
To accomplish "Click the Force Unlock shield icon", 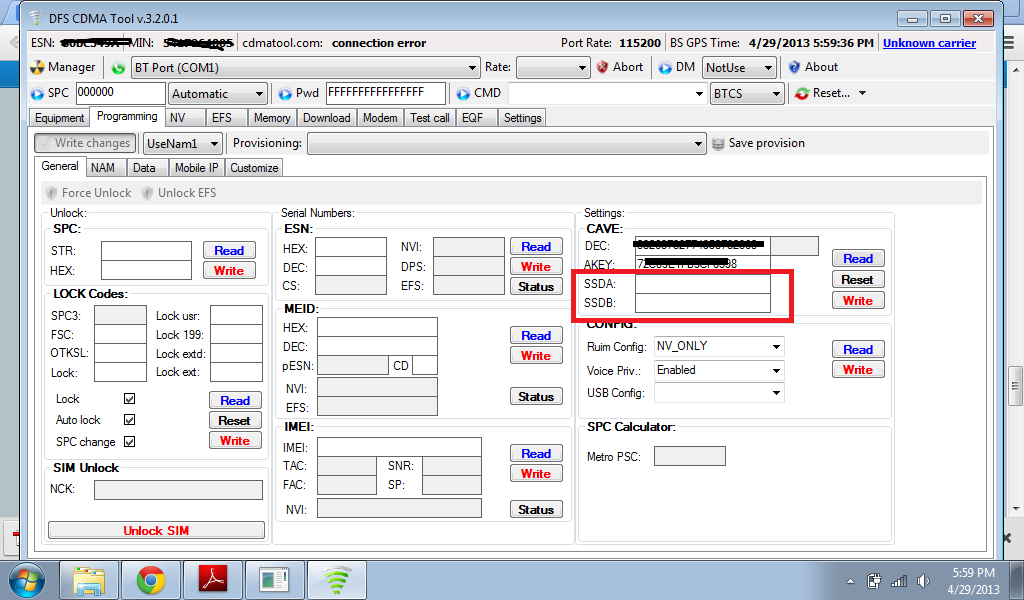I will (51, 193).
